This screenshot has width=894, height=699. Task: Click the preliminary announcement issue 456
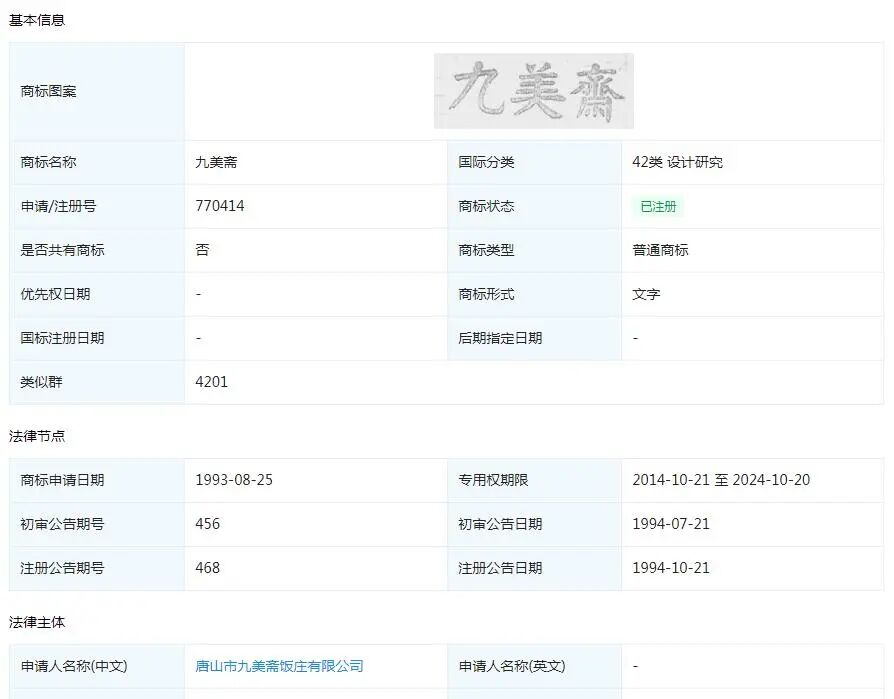(208, 524)
